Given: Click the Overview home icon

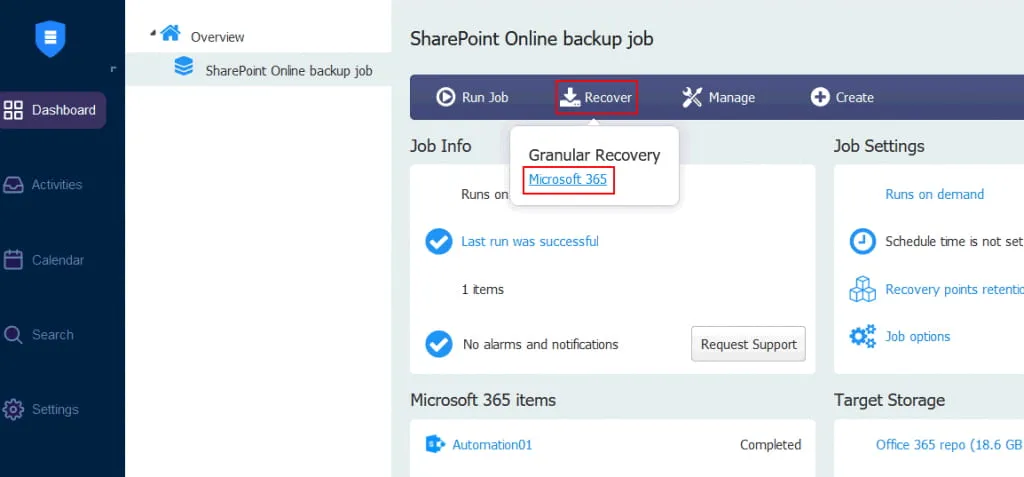Looking at the screenshot, I should [171, 34].
